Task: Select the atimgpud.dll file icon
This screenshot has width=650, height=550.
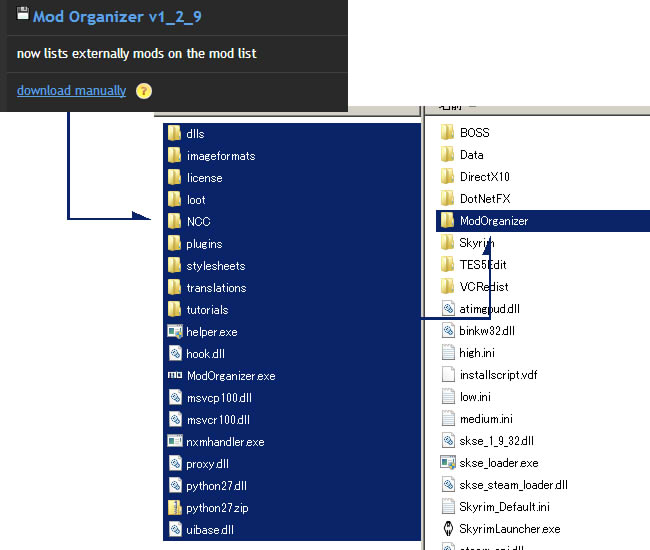Action: 448,308
